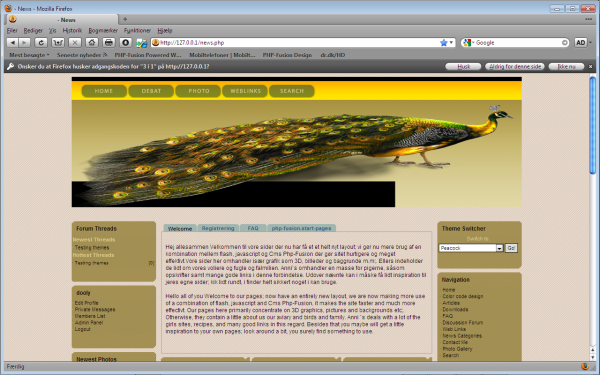Viewport: 600px width, 375px height.
Task: Click the Home icon in the toolbar
Action: click(x=92, y=42)
